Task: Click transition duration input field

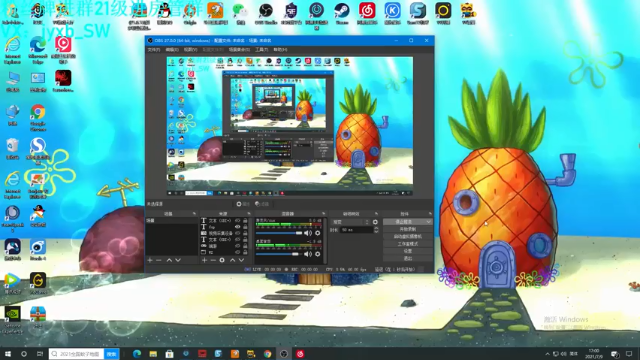Action: point(356,230)
